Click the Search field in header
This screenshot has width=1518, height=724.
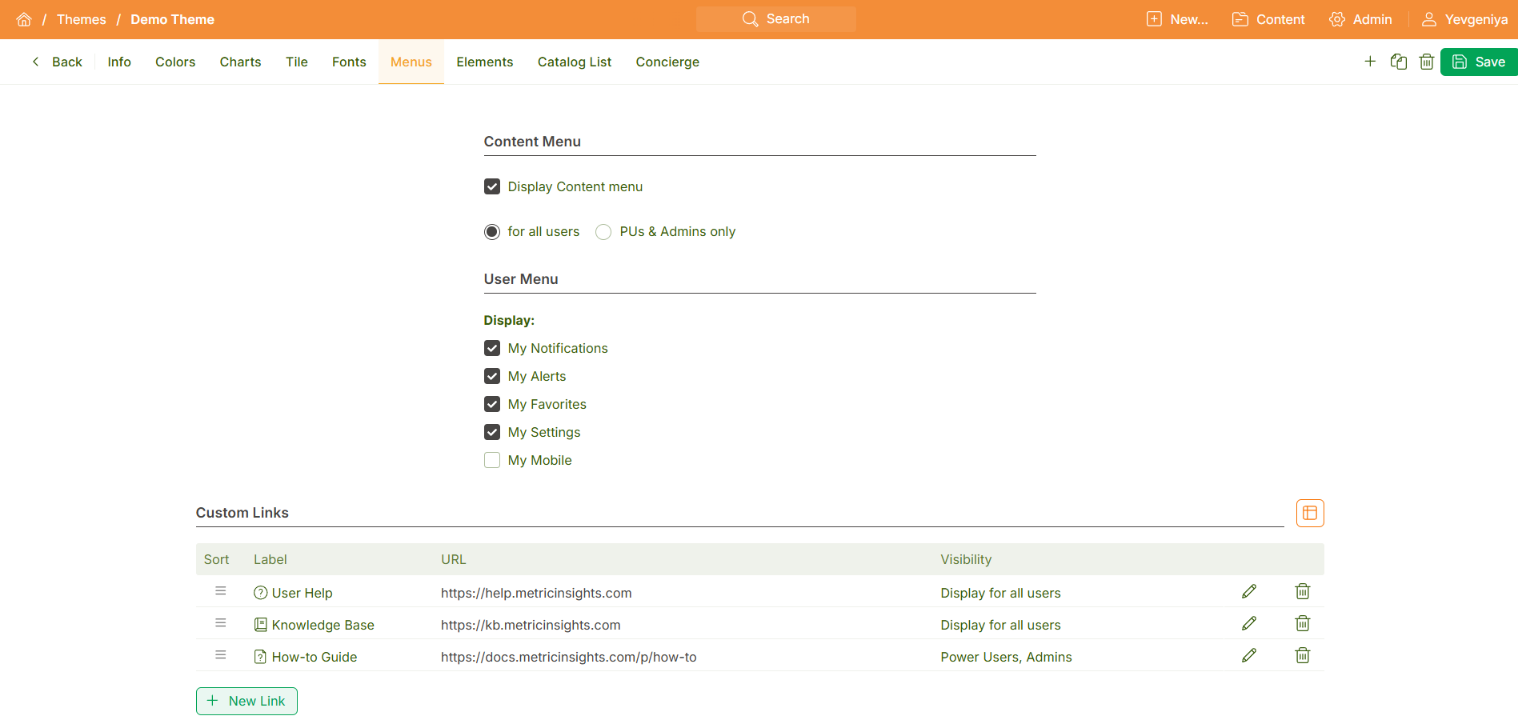[776, 19]
